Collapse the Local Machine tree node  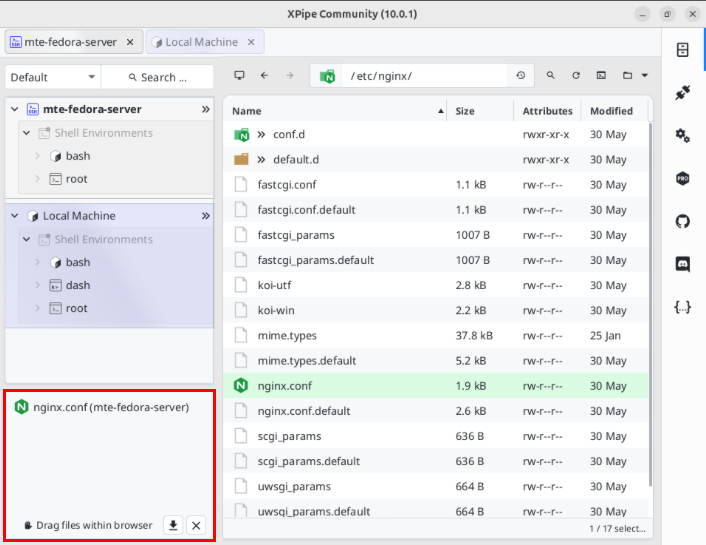pyautogui.click(x=15, y=216)
